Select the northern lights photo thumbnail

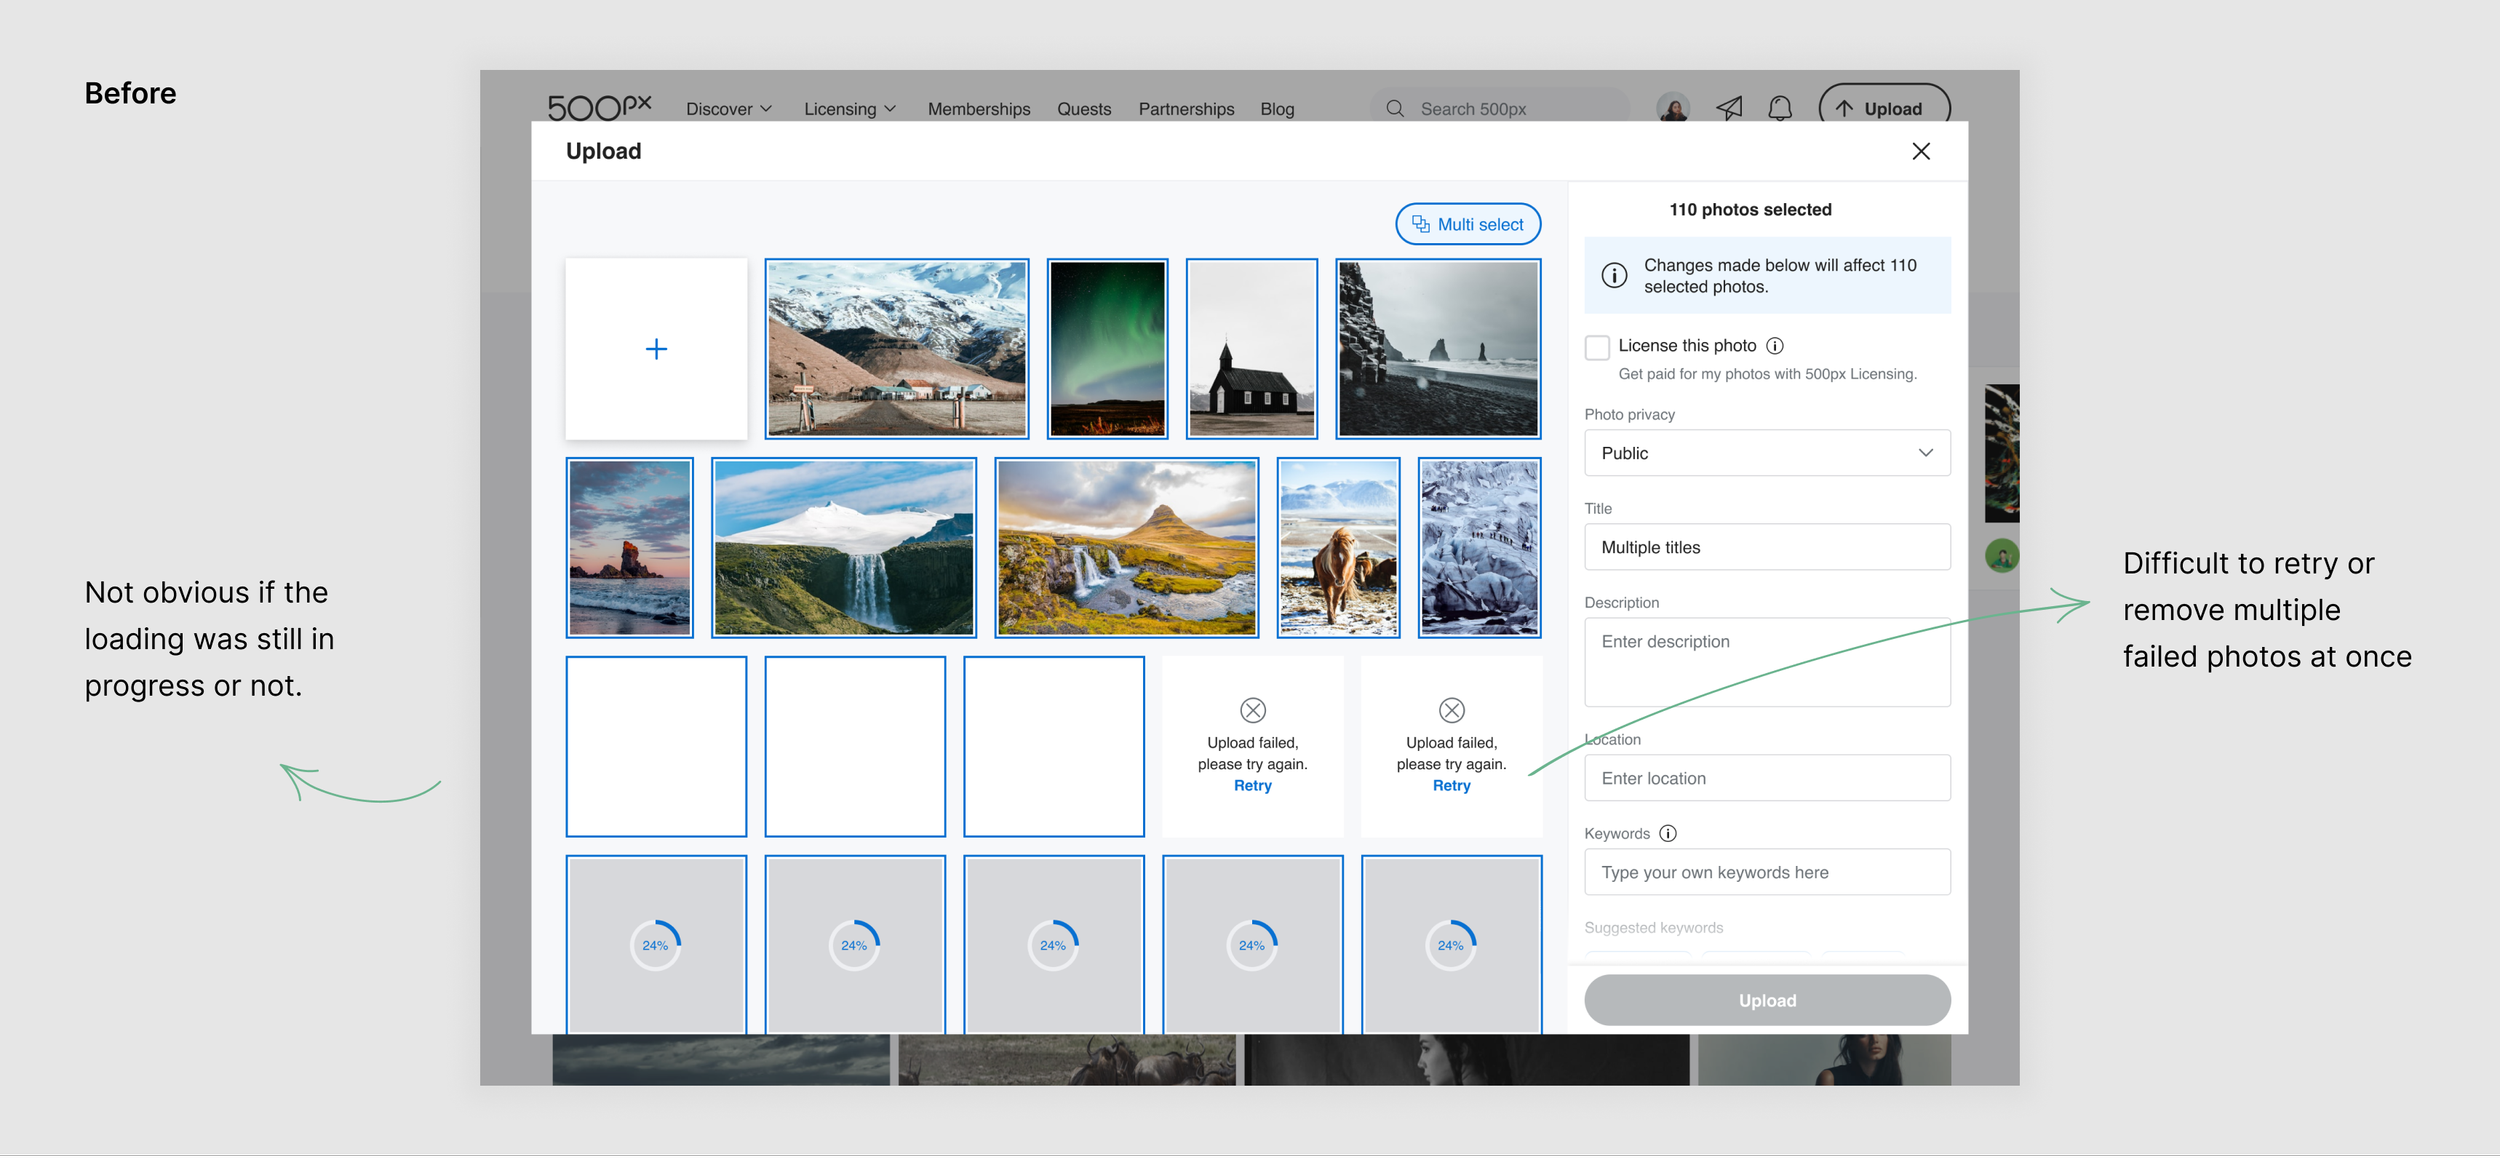tap(1107, 349)
